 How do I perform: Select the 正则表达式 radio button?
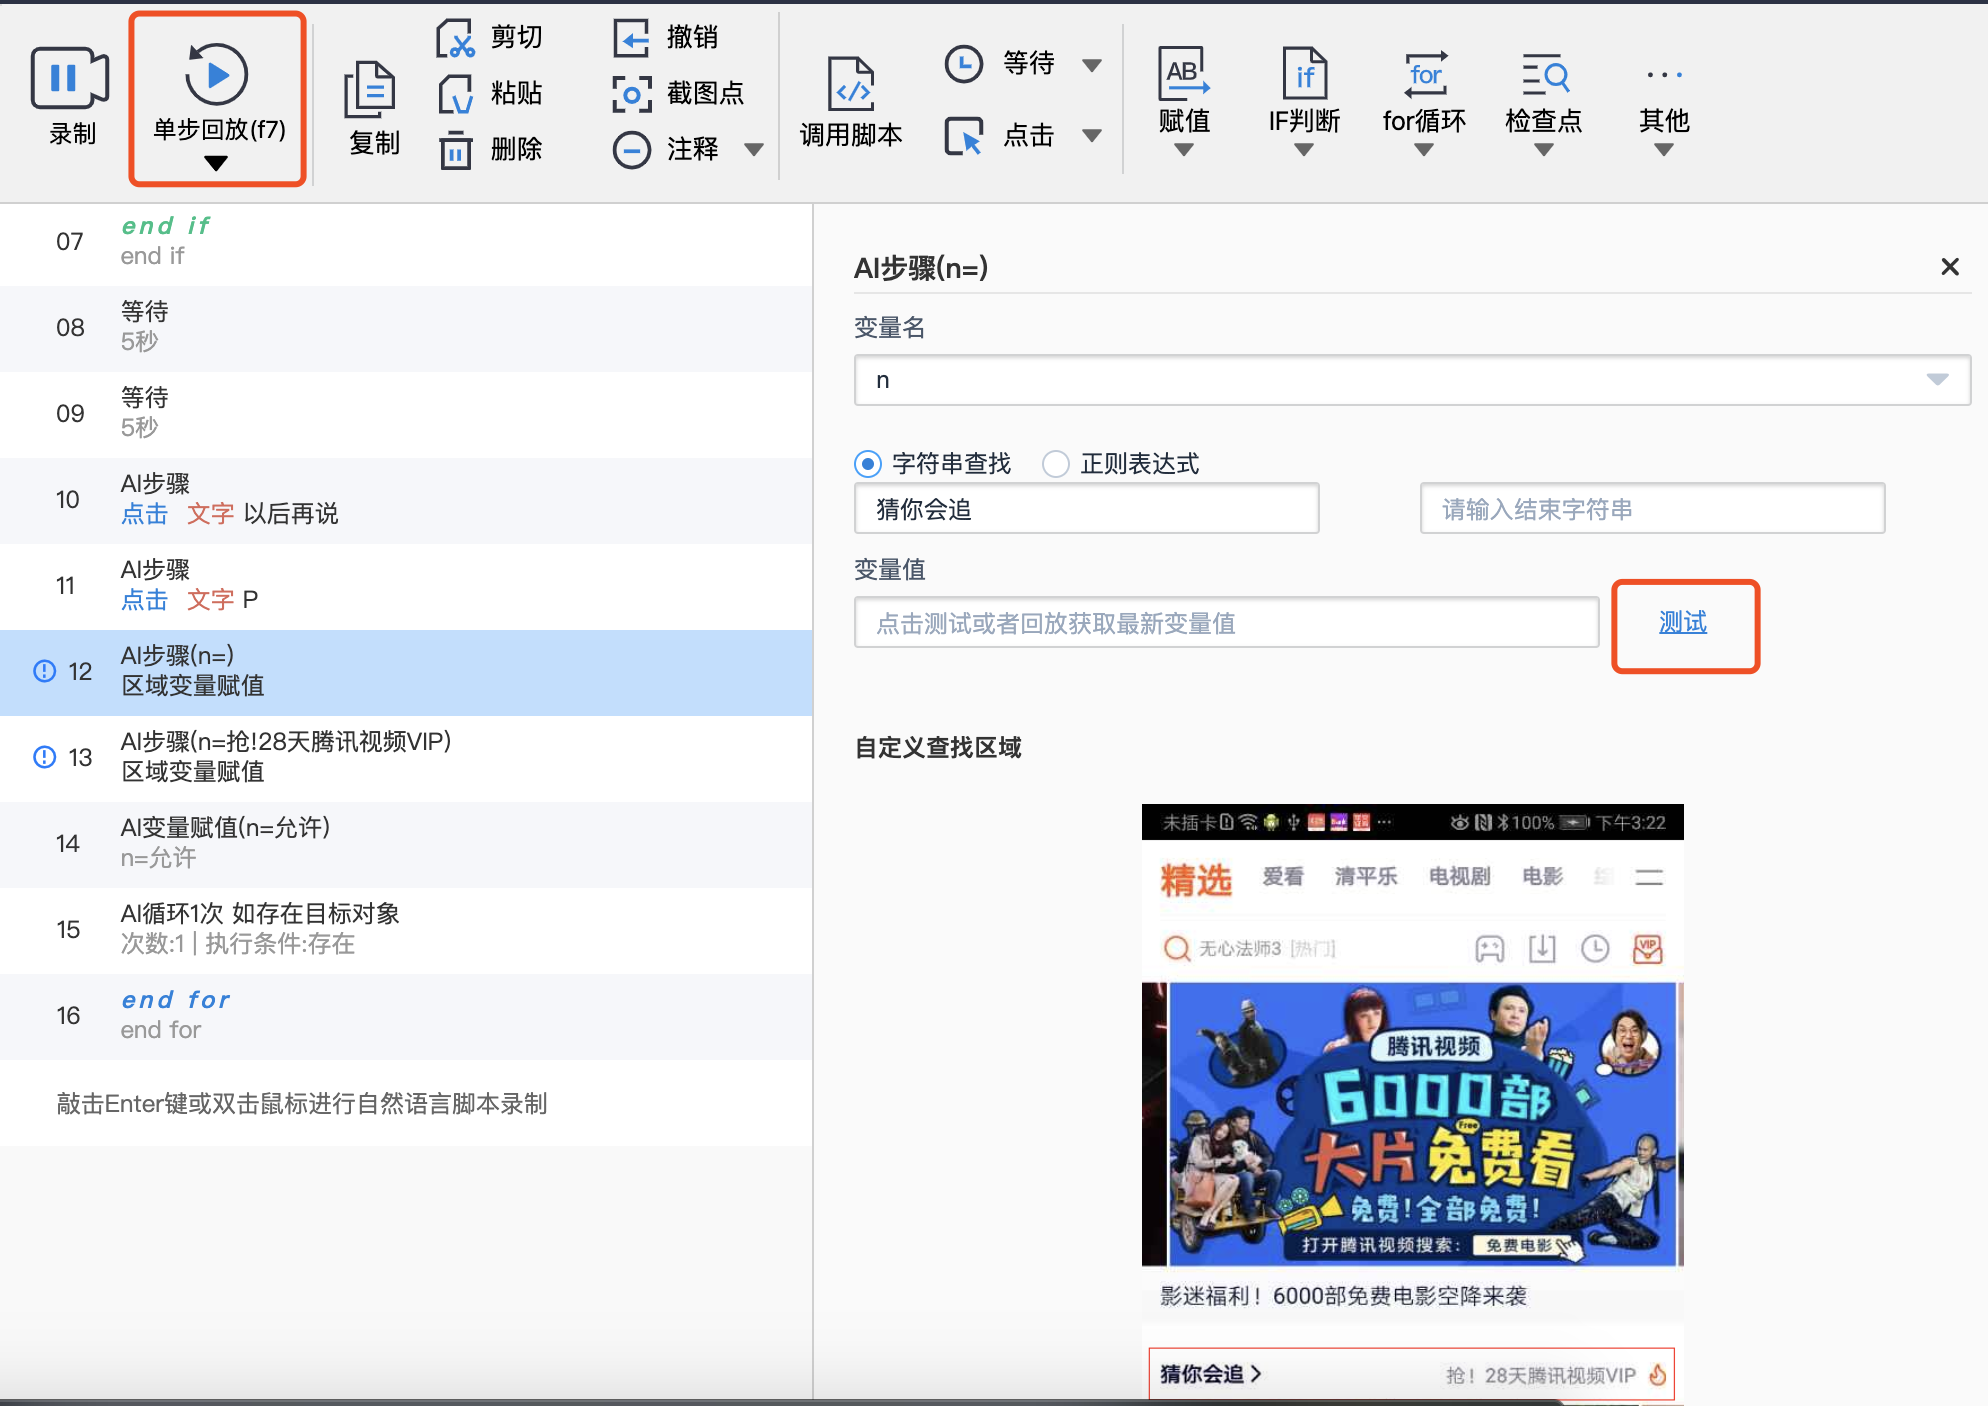1056,464
